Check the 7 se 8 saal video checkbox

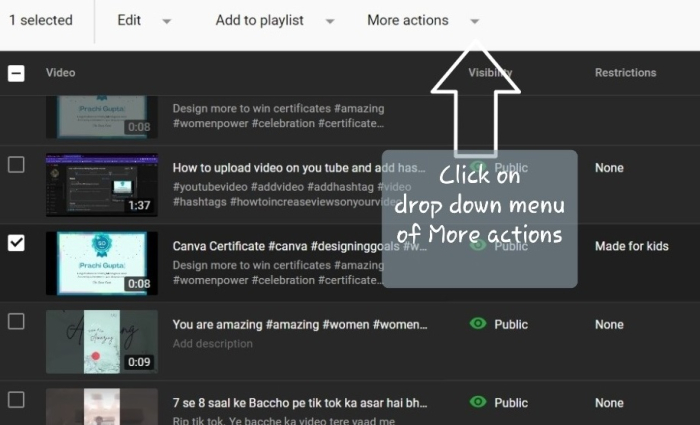point(16,399)
